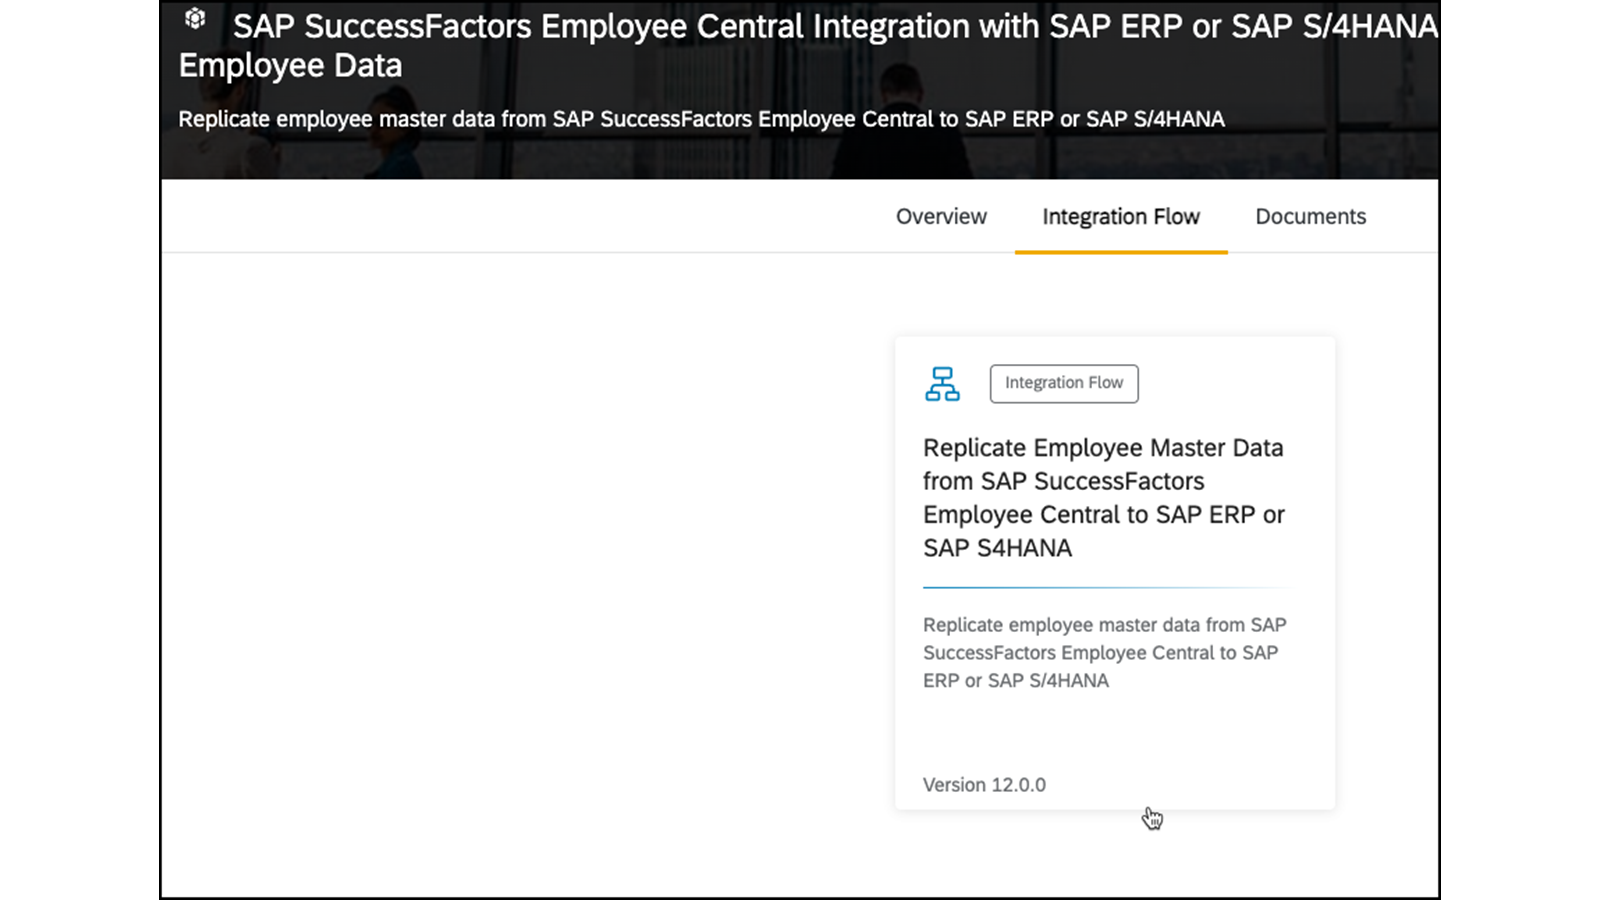The image size is (1600, 900).
Task: Select the Integration Flow tab
Action: 1121,217
